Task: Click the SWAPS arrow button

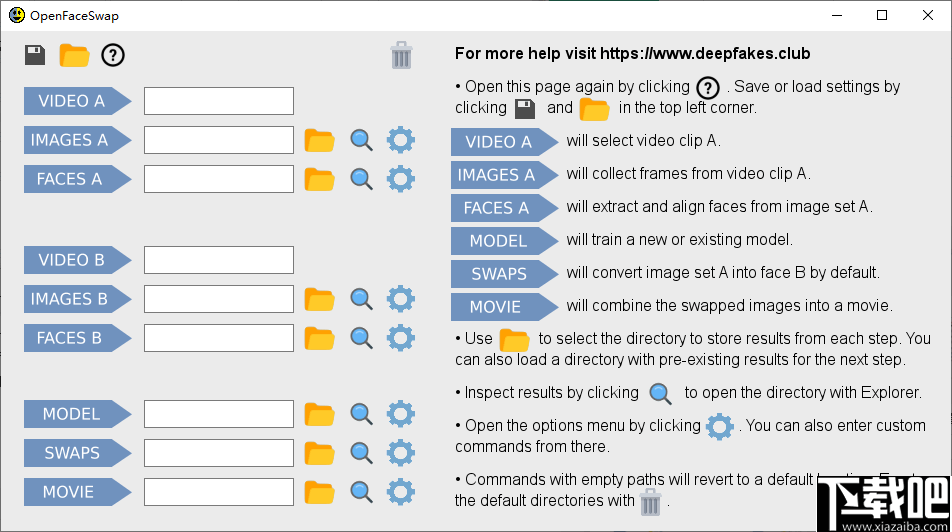Action: pyautogui.click(x=76, y=453)
